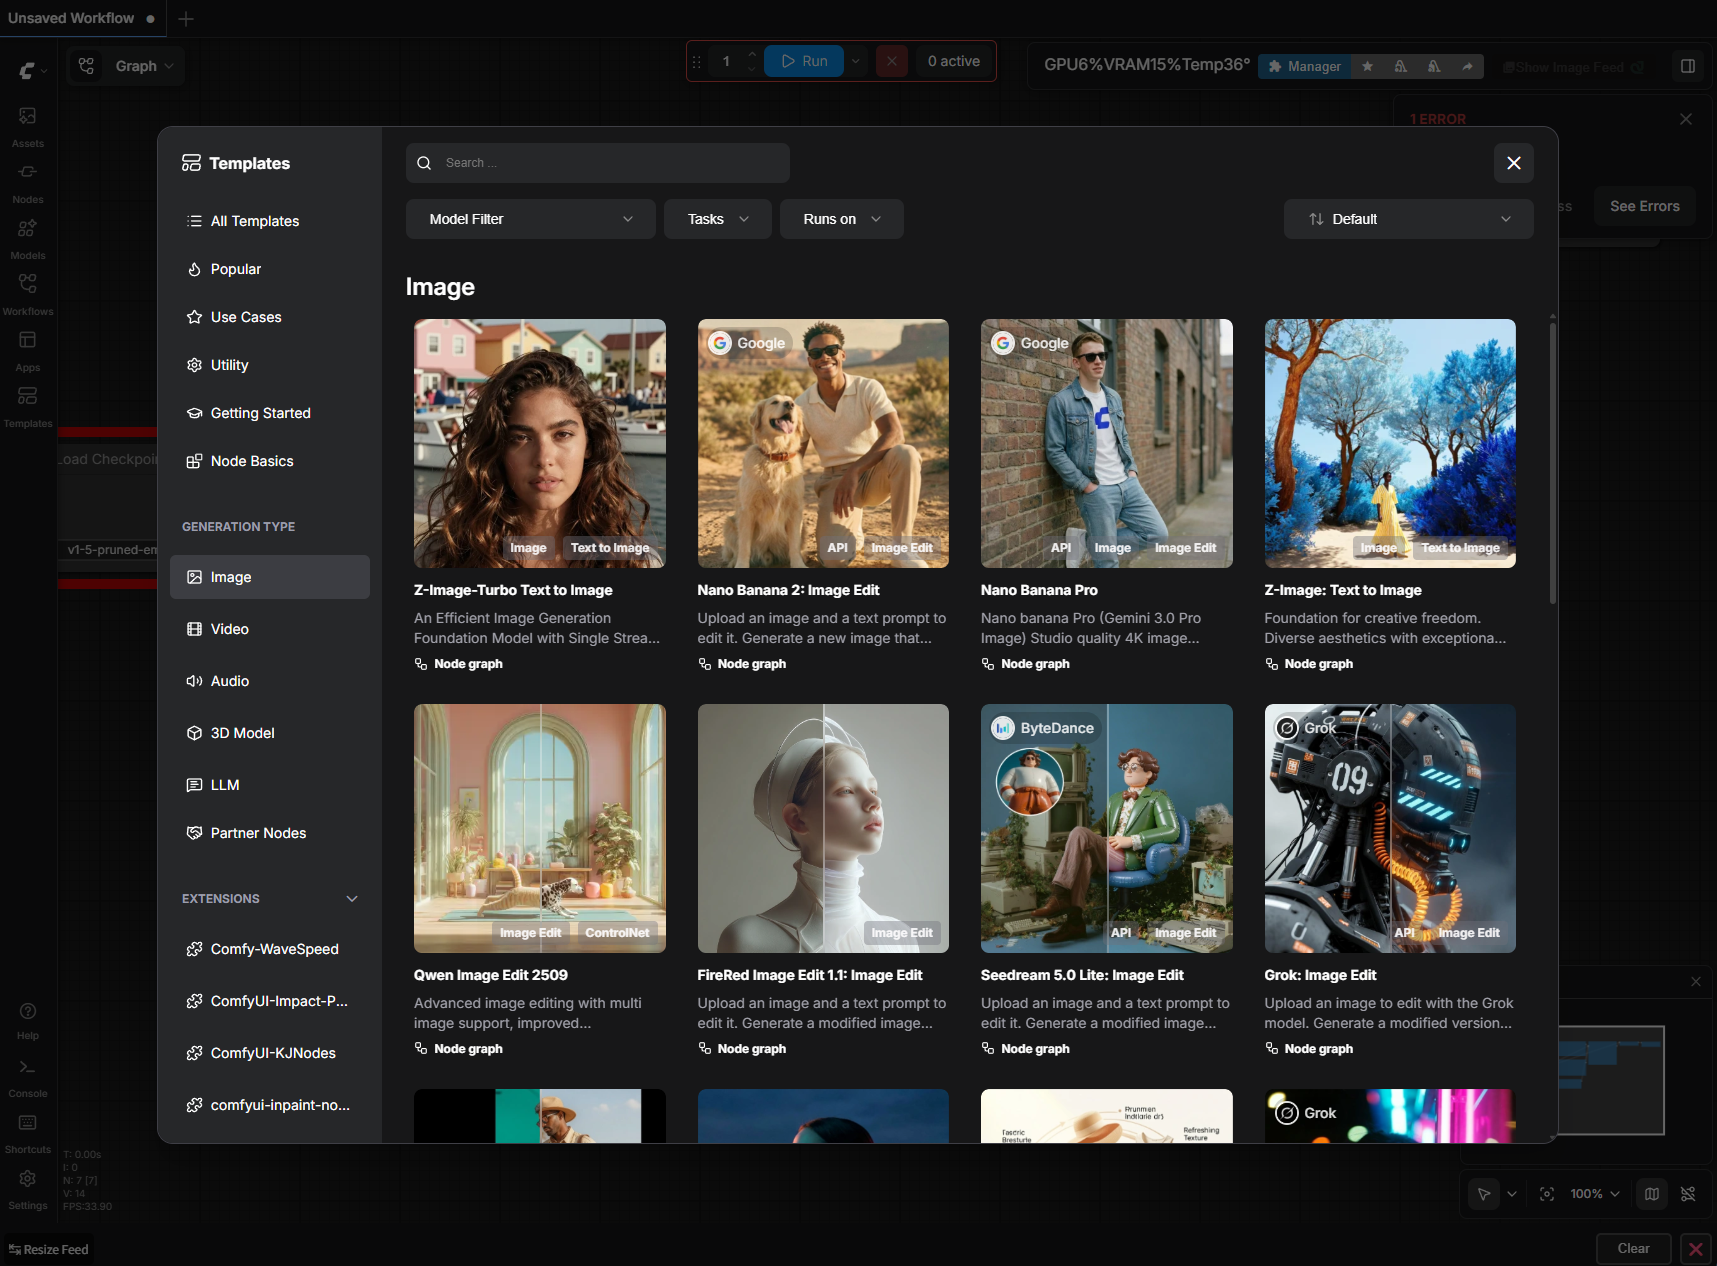Open the Default sort dropdown

point(1408,219)
